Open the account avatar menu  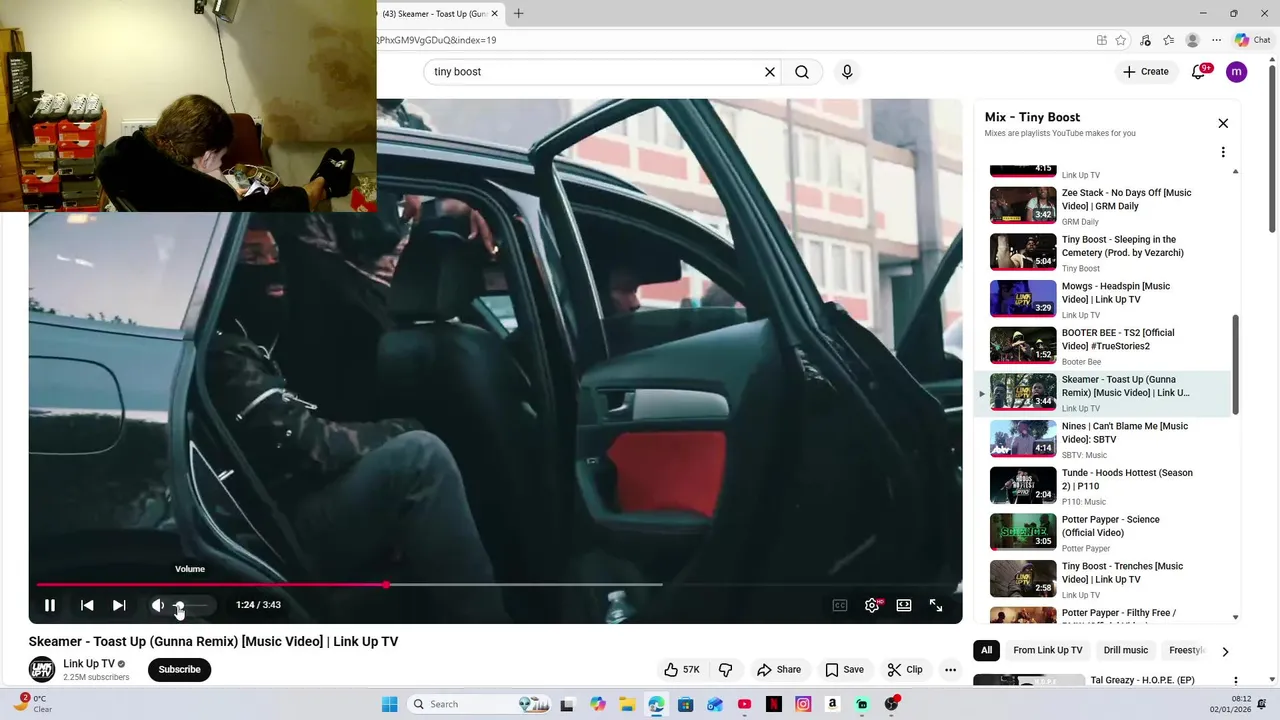[x=1236, y=72]
